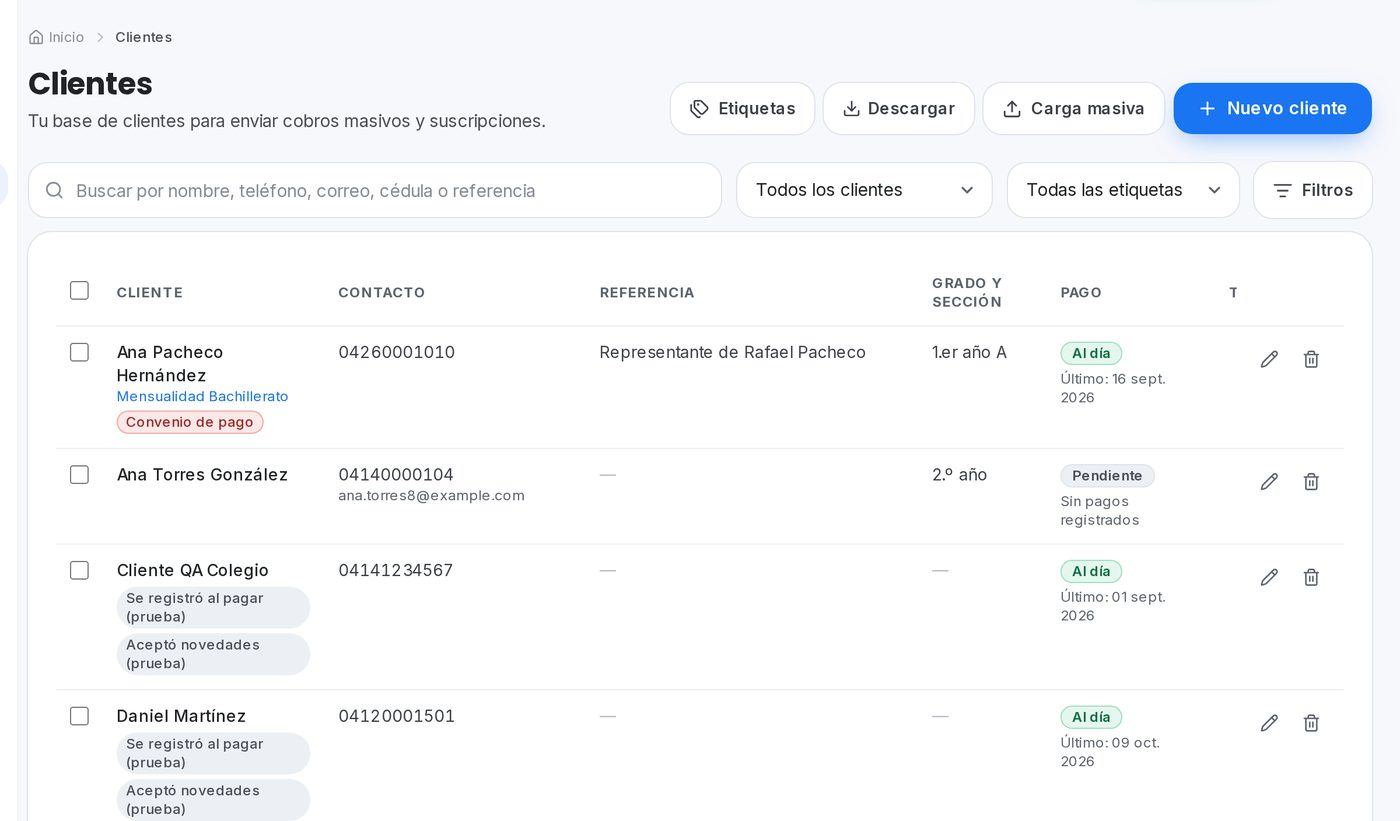Tick the Cliente QA Colegio checkbox
The width and height of the screenshot is (1400, 821).
pyautogui.click(x=79, y=570)
